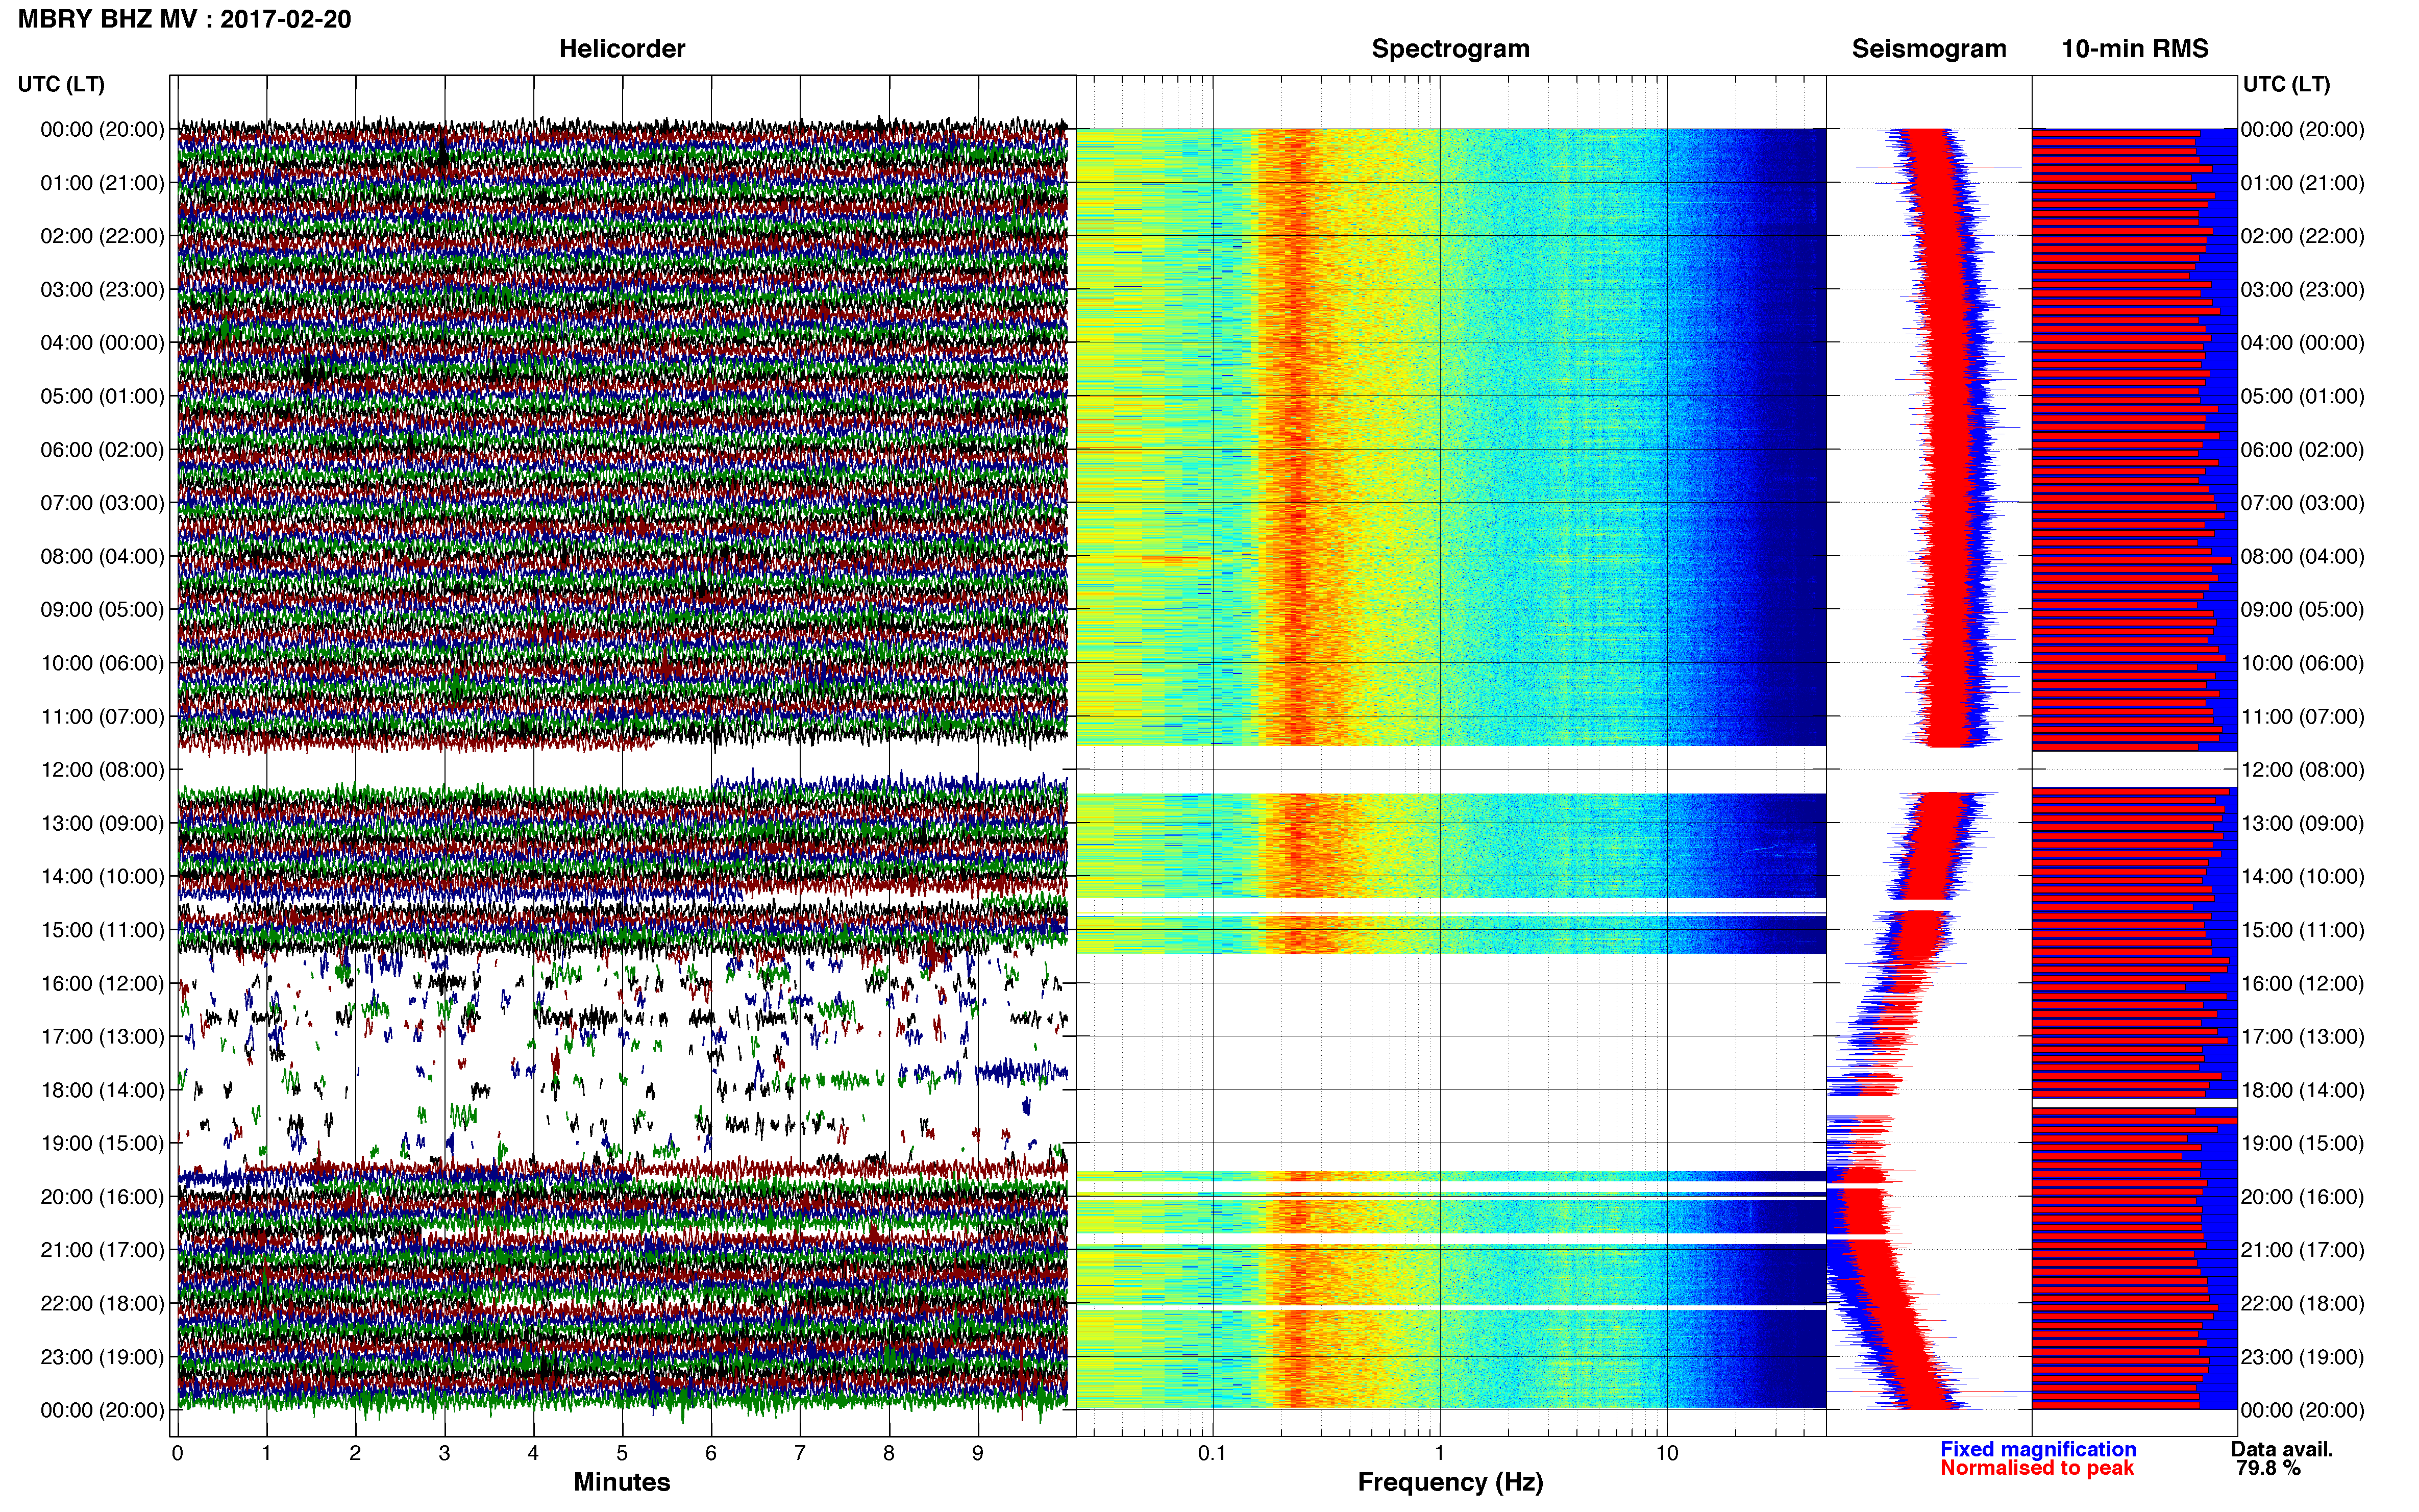Click the title 'MBRY BHZ MV : 2017-02-20'
Image resolution: width=2419 pixels, height=1512 pixels.
coord(184,19)
